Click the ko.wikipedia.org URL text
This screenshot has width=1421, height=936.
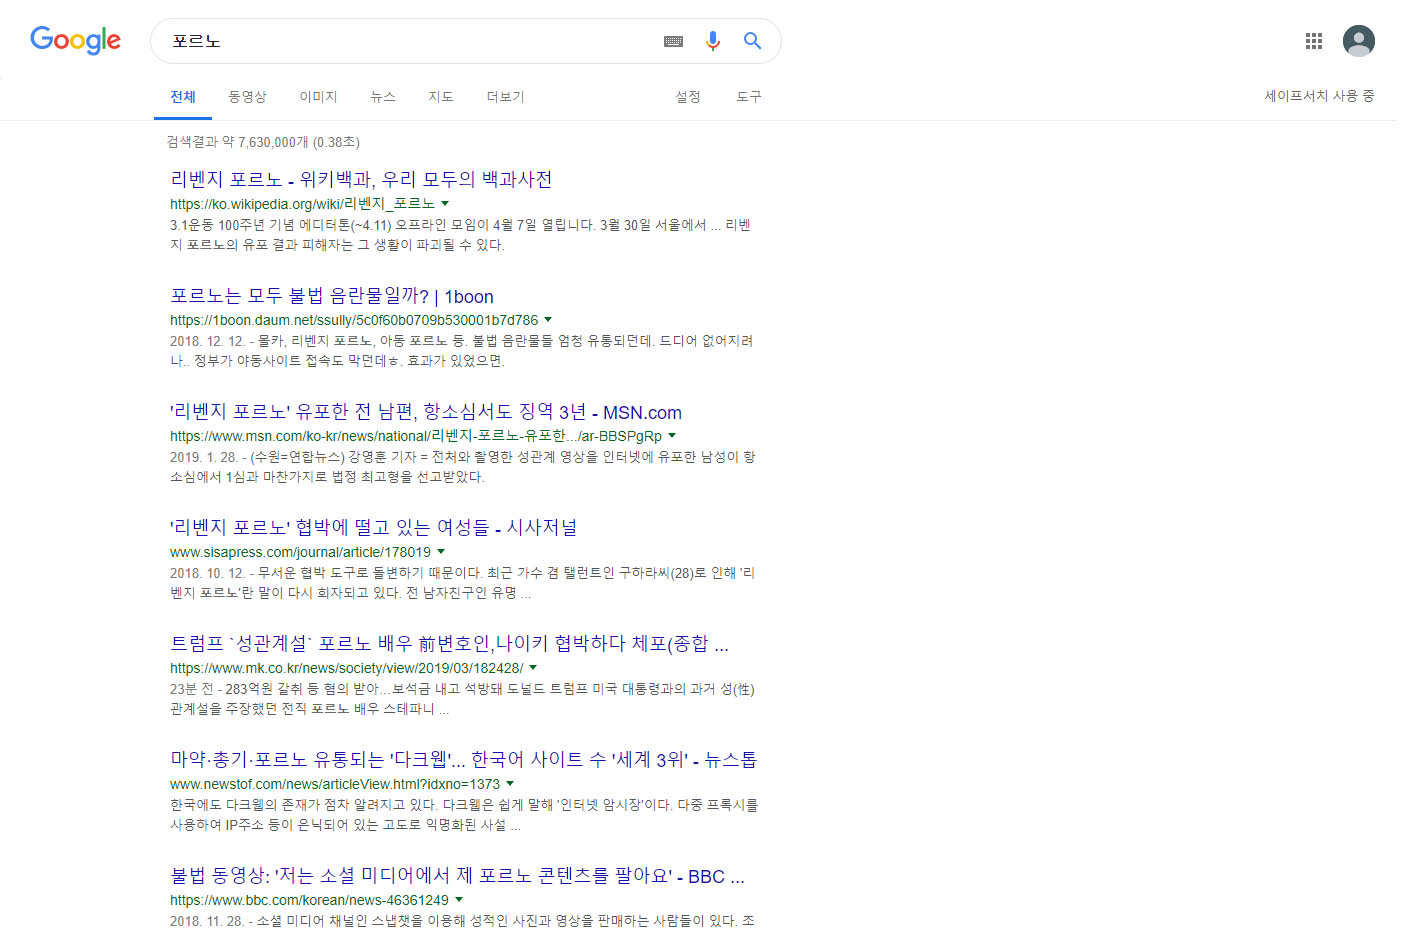pos(302,204)
